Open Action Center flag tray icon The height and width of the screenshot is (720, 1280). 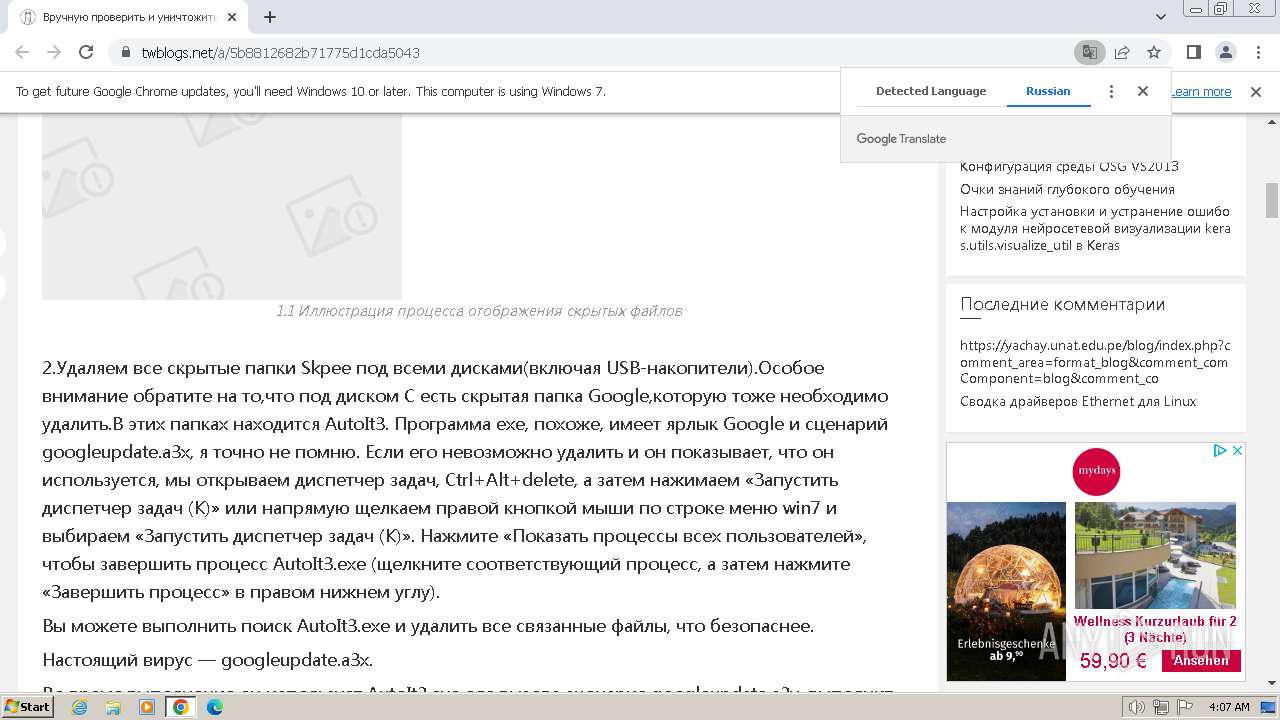[1185, 707]
